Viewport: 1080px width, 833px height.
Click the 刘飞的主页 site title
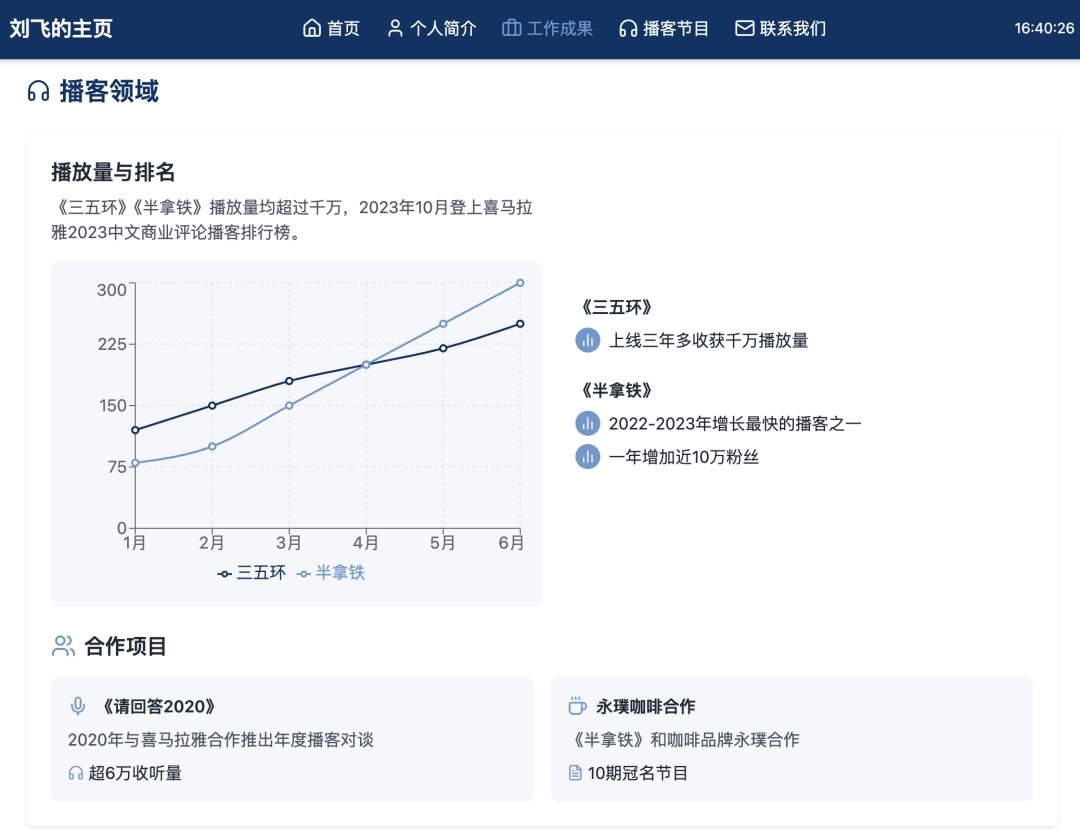point(61,28)
